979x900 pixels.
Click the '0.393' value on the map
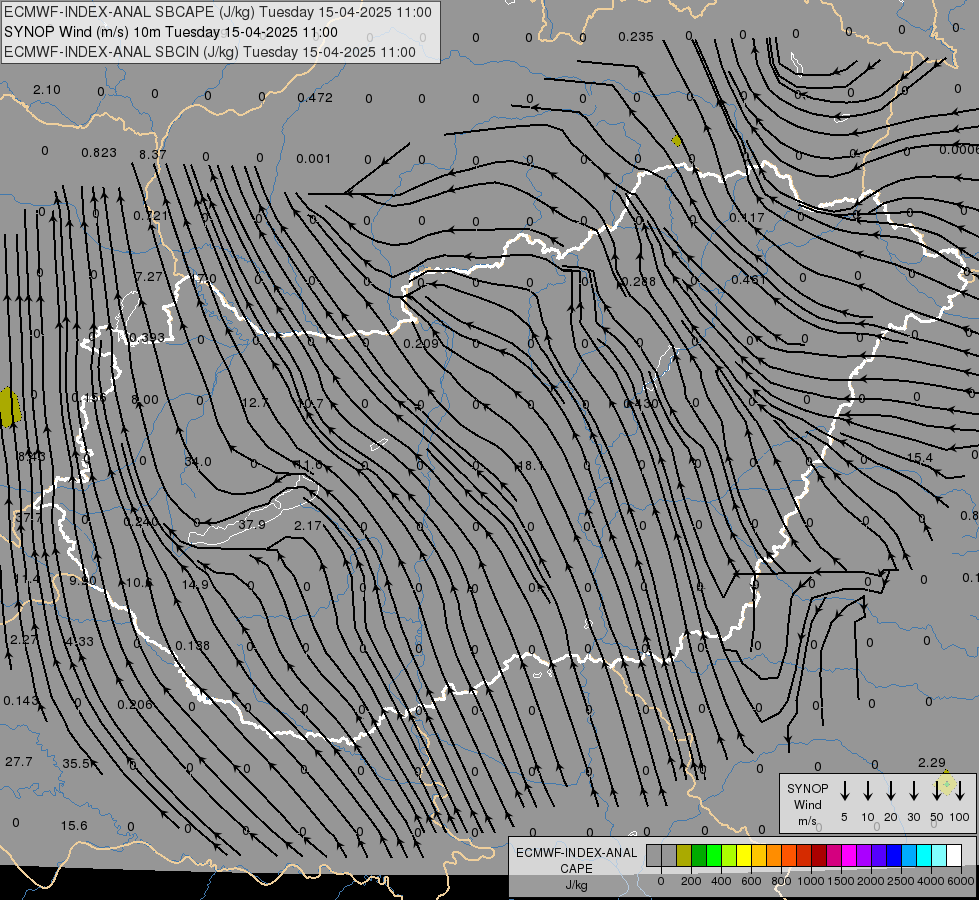point(147,338)
